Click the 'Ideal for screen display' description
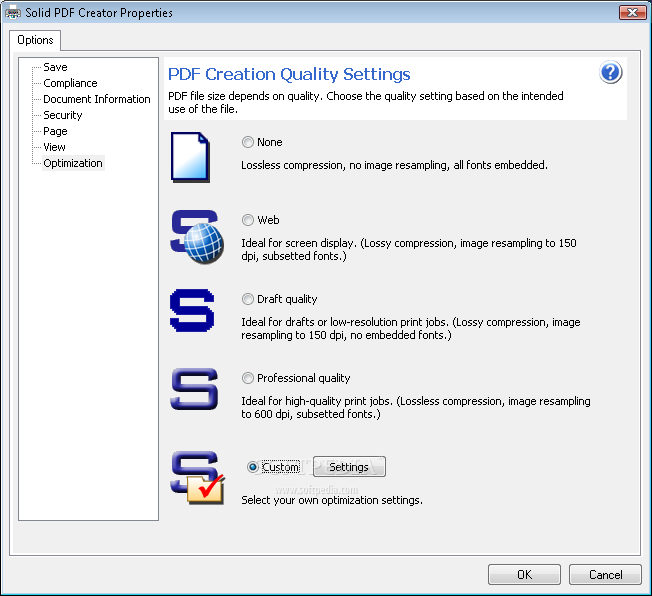This screenshot has width=652, height=596. point(409,249)
